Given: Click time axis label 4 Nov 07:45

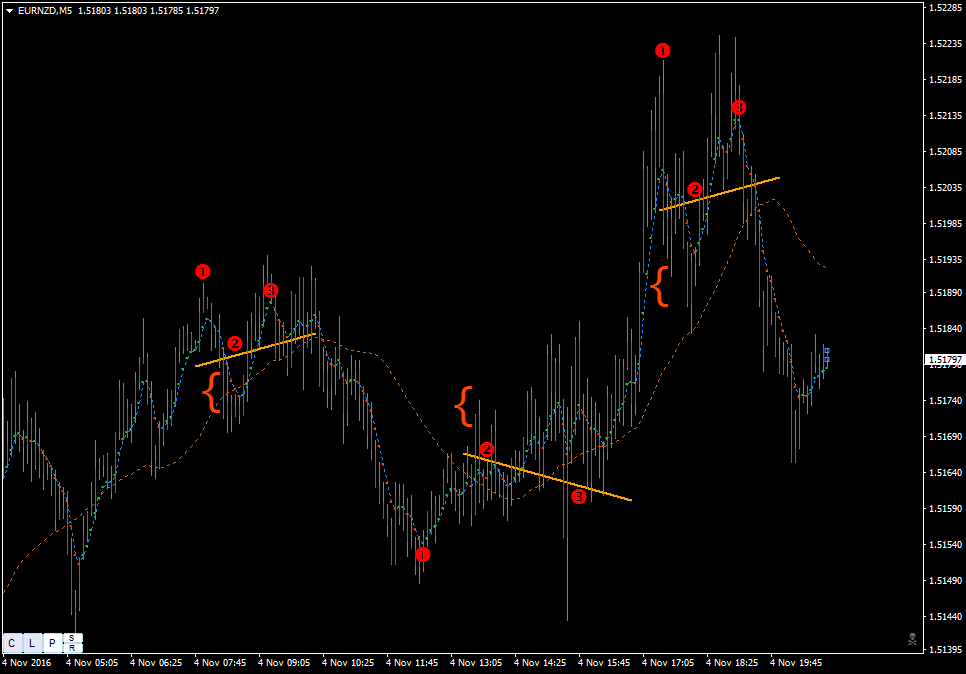Looking at the screenshot, I should coord(220,663).
